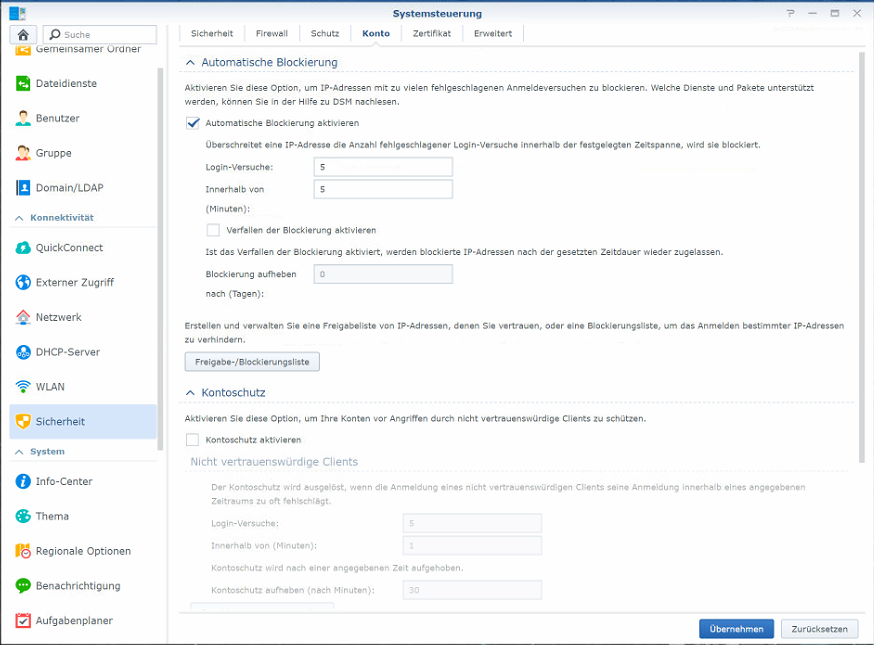Enable Verfallen der Blockierung aktivieren
874x645 pixels.
coord(213,230)
